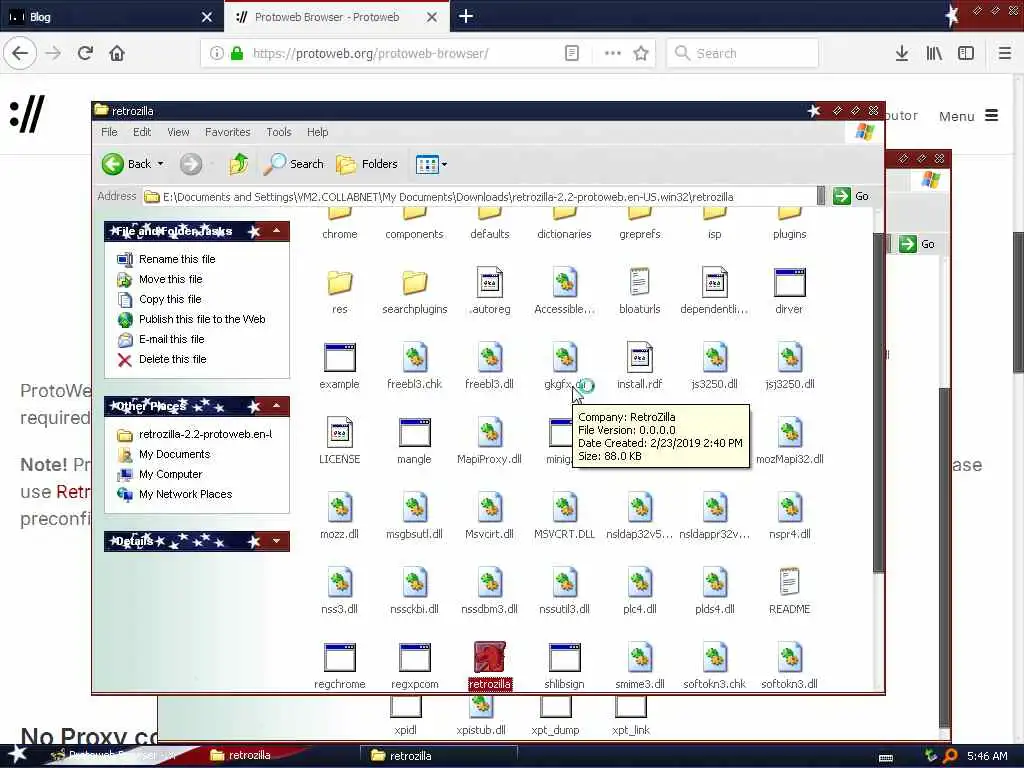Click the Explorer Search toolbar button
This screenshot has height=768, width=1024.
tap(294, 164)
